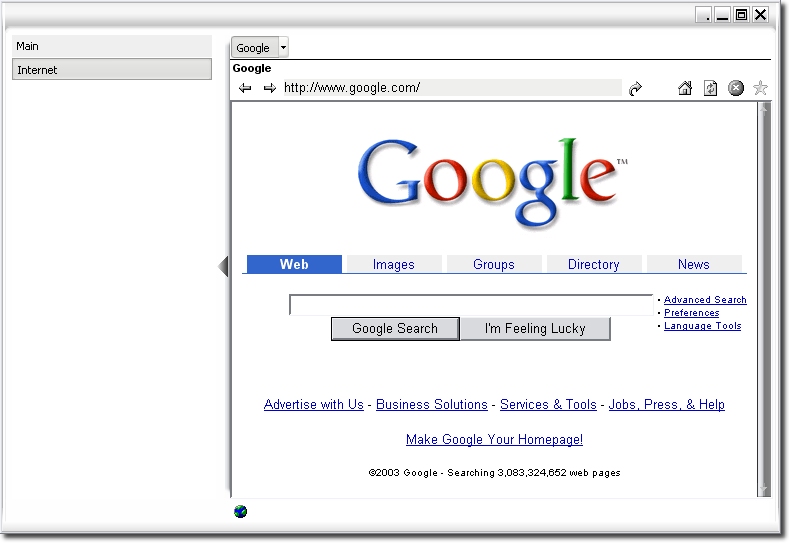
Task: Click the I'm Feeling Lucky button
Action: 535,329
